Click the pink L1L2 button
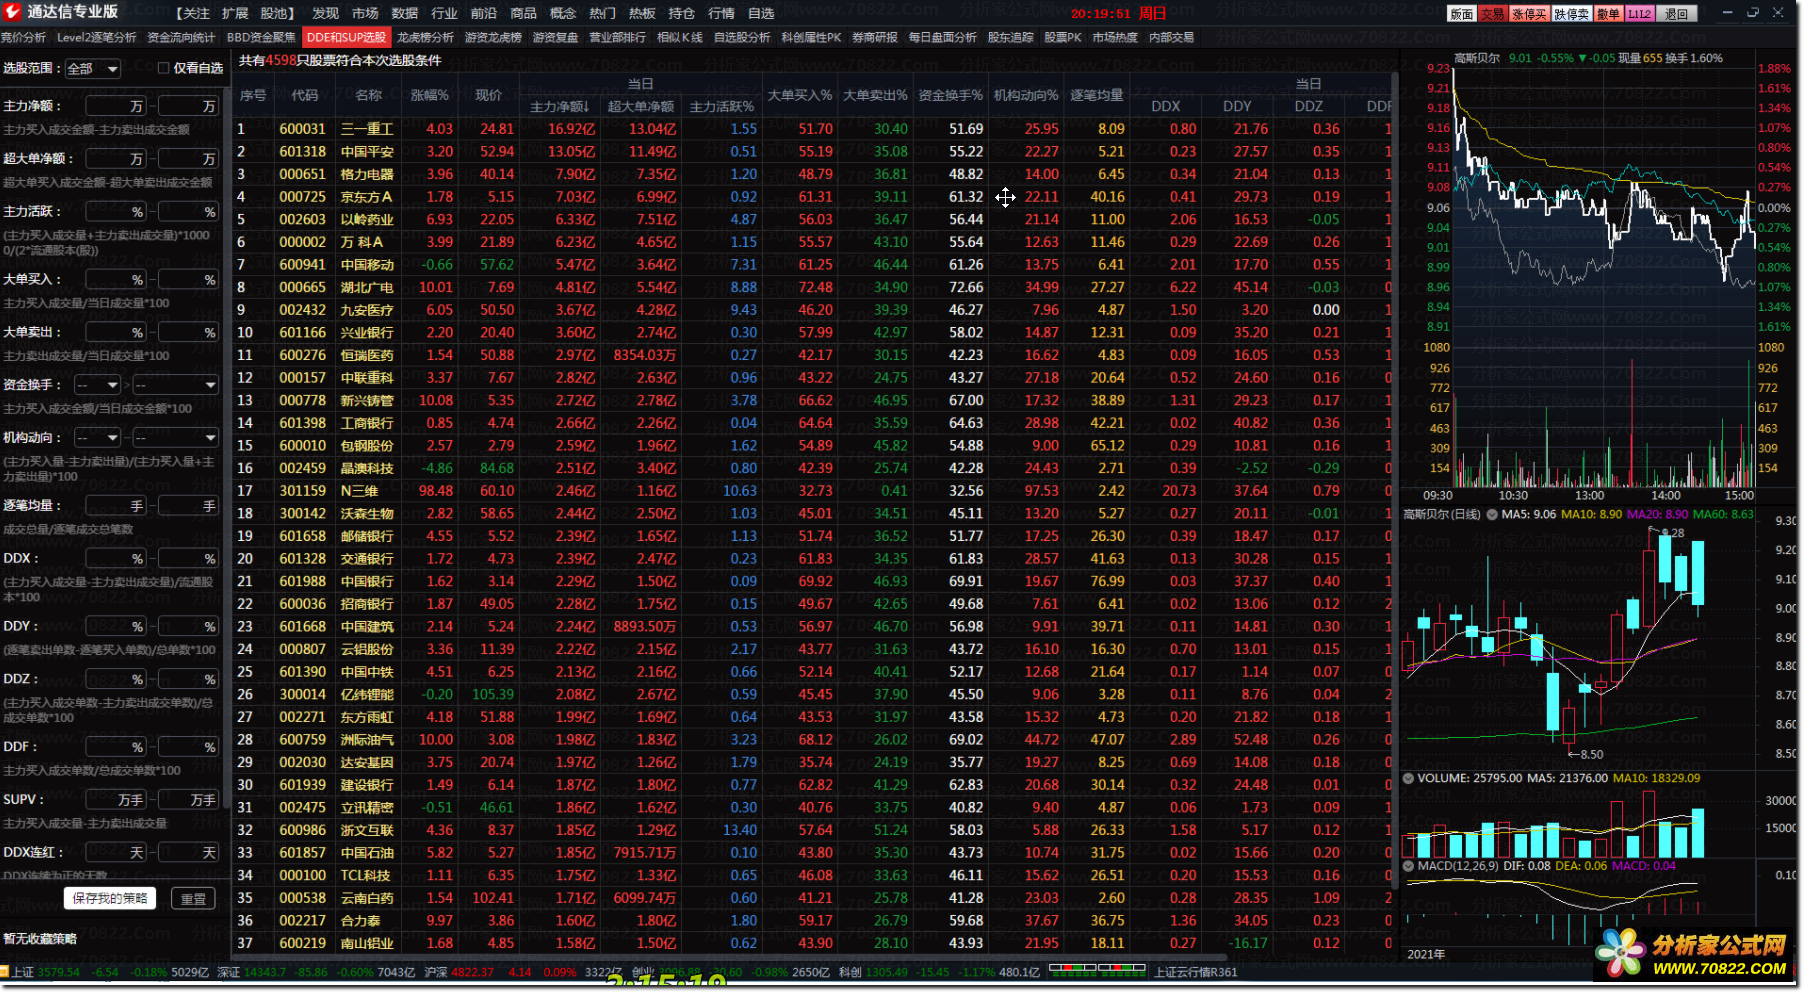Screen dimensions: 1805x993 (x=1639, y=14)
